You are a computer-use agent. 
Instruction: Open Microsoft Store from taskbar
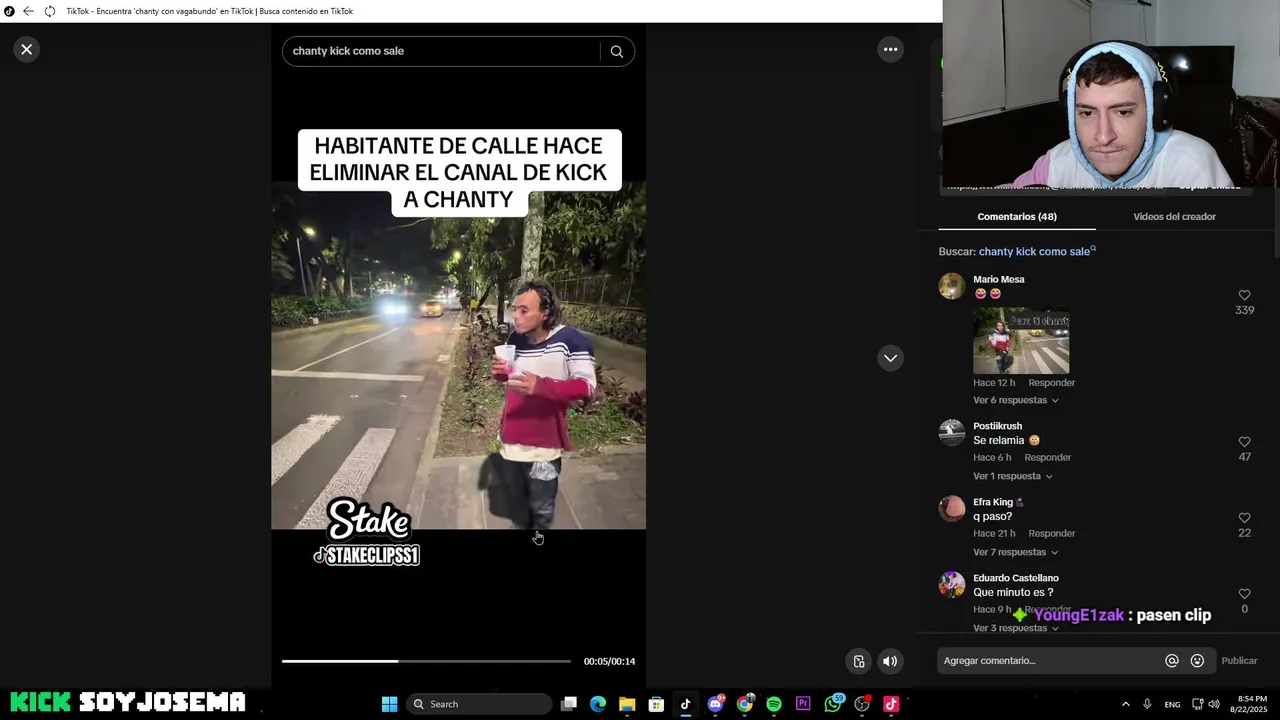[x=656, y=704]
